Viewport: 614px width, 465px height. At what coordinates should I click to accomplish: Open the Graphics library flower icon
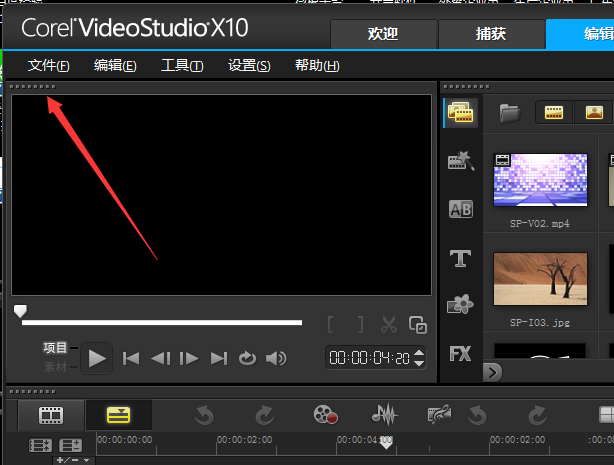(x=460, y=305)
